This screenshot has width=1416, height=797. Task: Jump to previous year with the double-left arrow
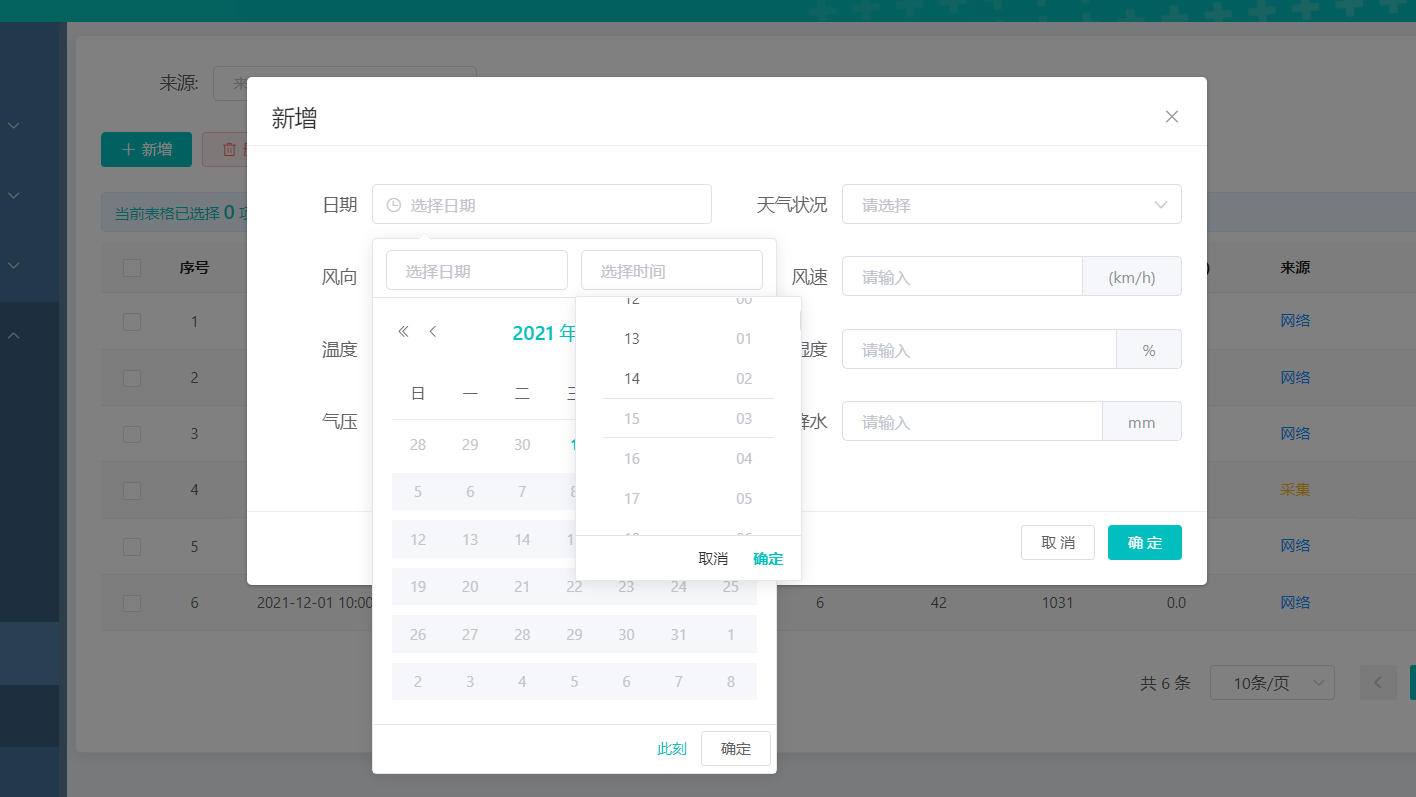(403, 331)
